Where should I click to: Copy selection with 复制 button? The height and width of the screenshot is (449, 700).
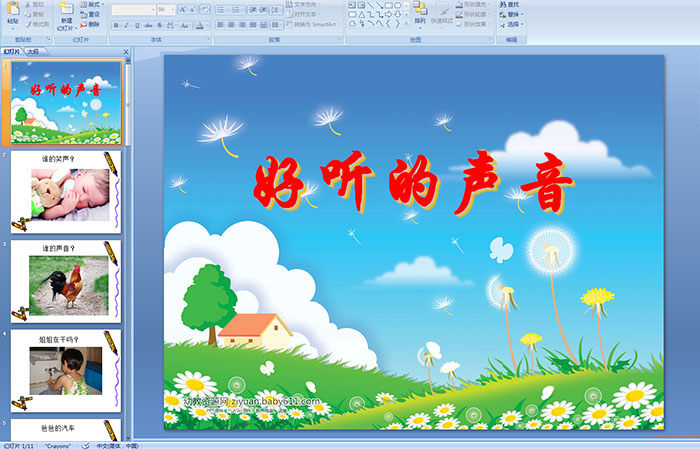(x=35, y=14)
